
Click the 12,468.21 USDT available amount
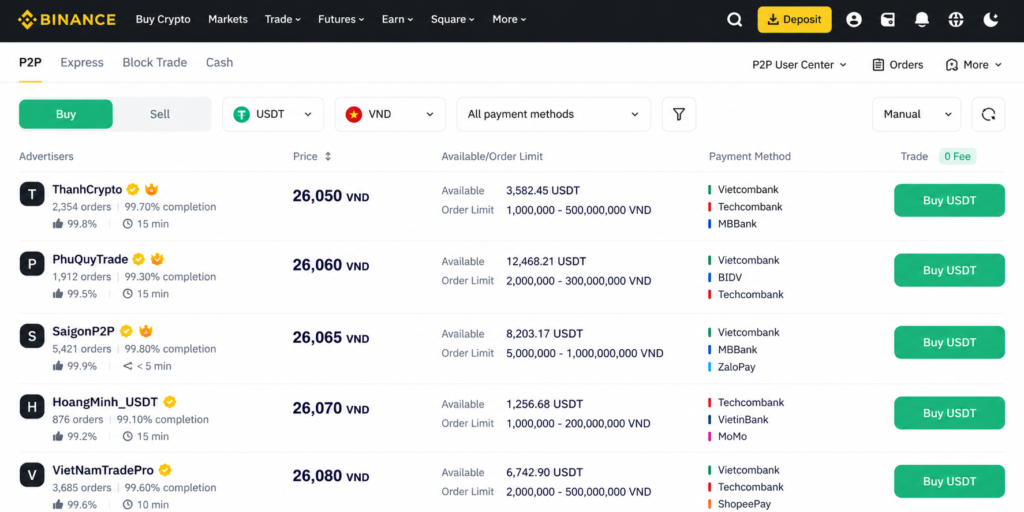click(546, 261)
